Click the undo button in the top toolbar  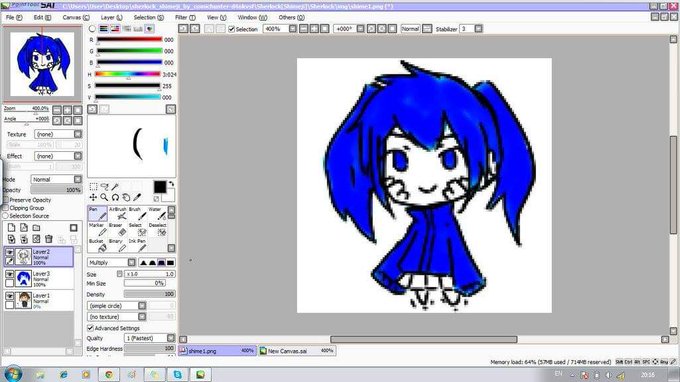pyautogui.click(x=183, y=29)
